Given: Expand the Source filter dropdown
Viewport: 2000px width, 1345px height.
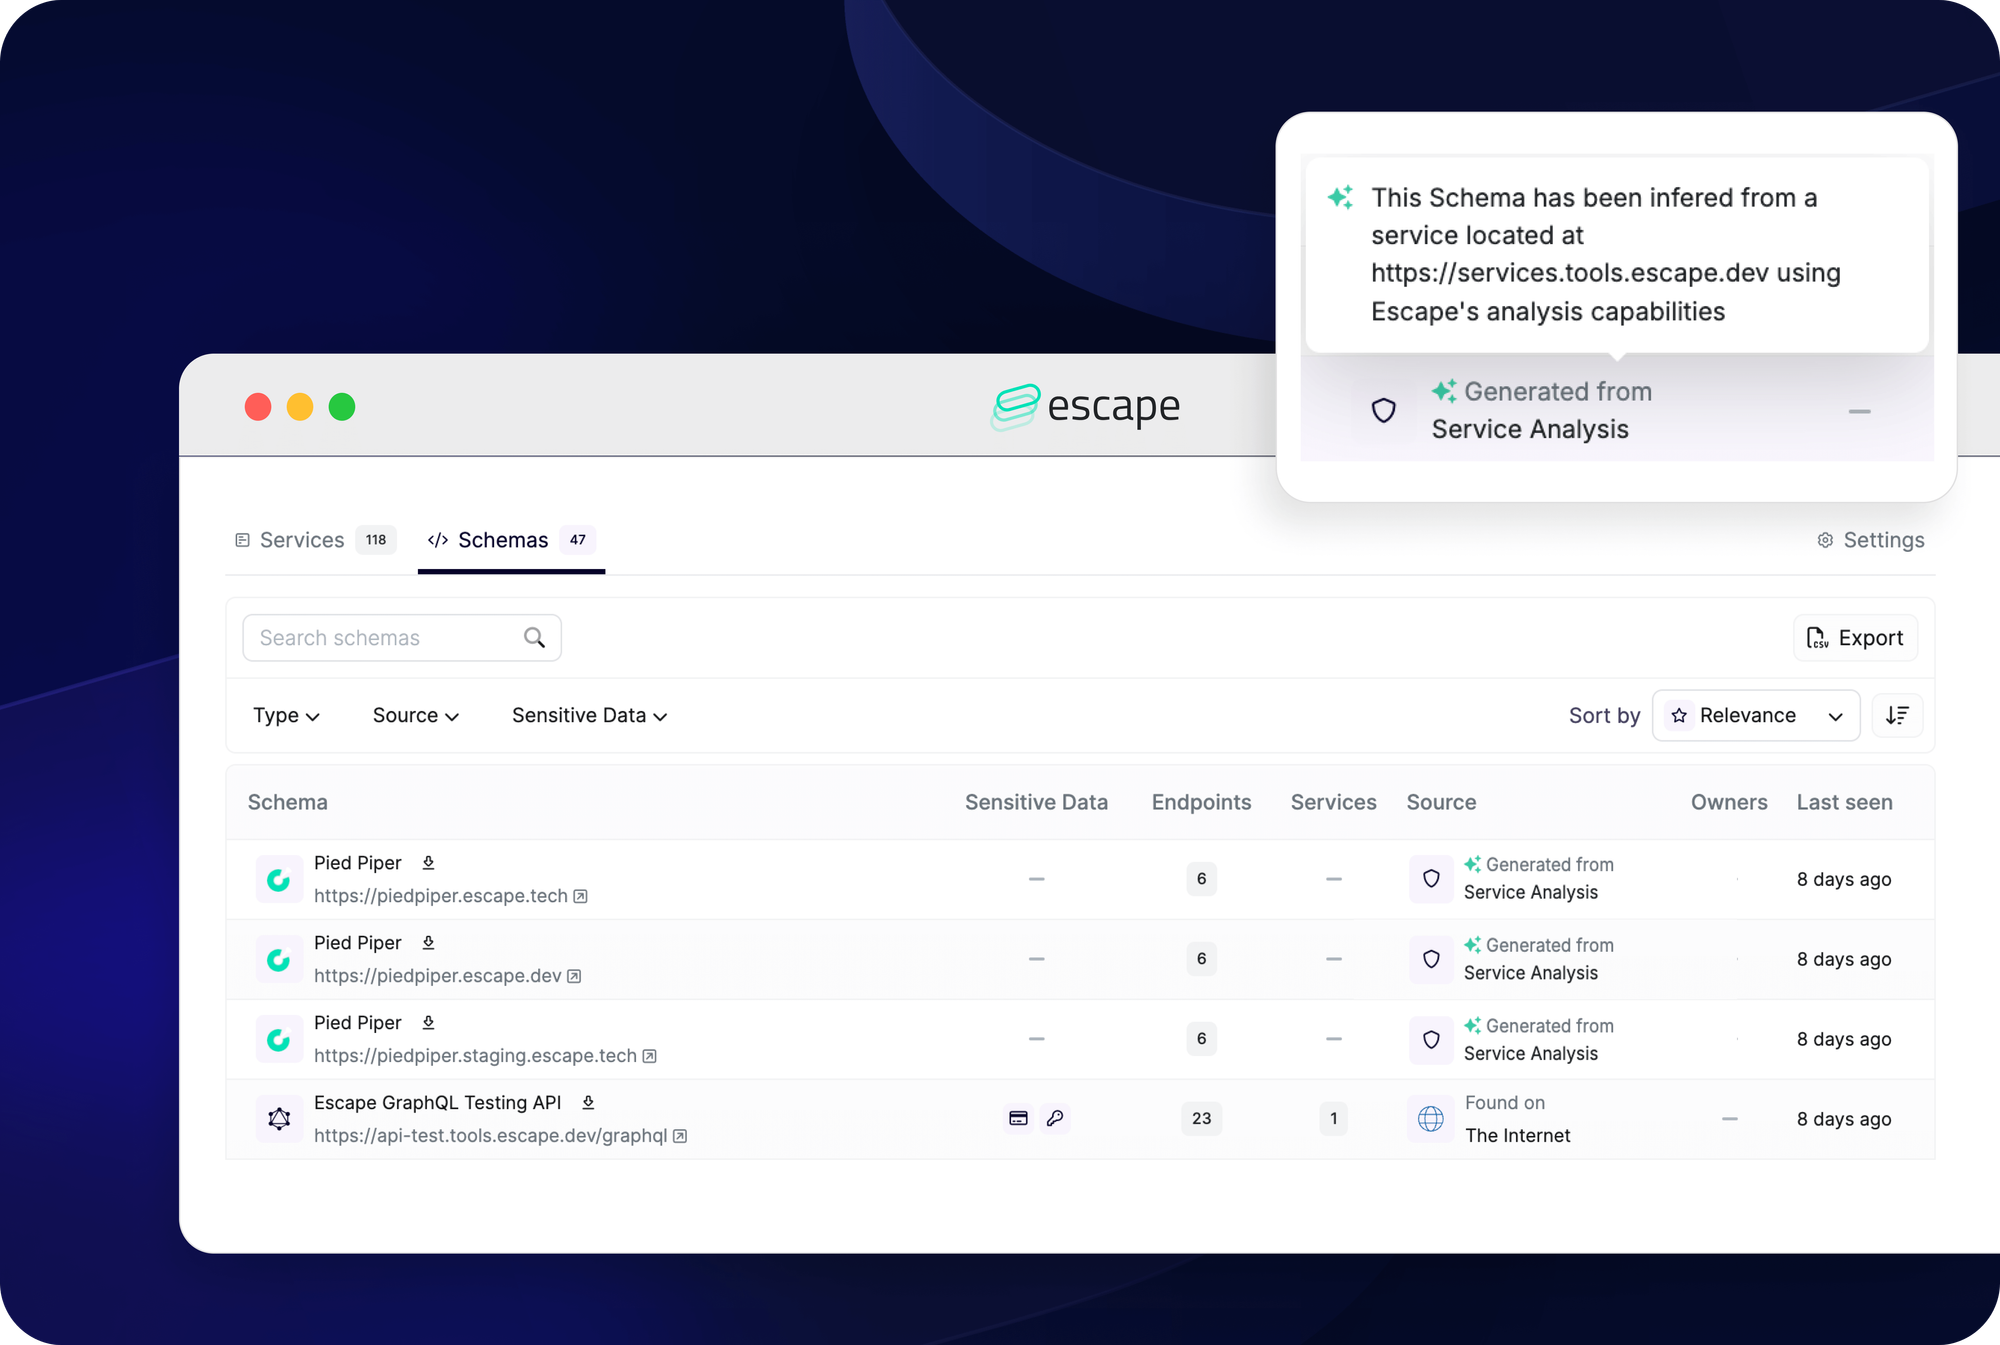Looking at the screenshot, I should [416, 715].
